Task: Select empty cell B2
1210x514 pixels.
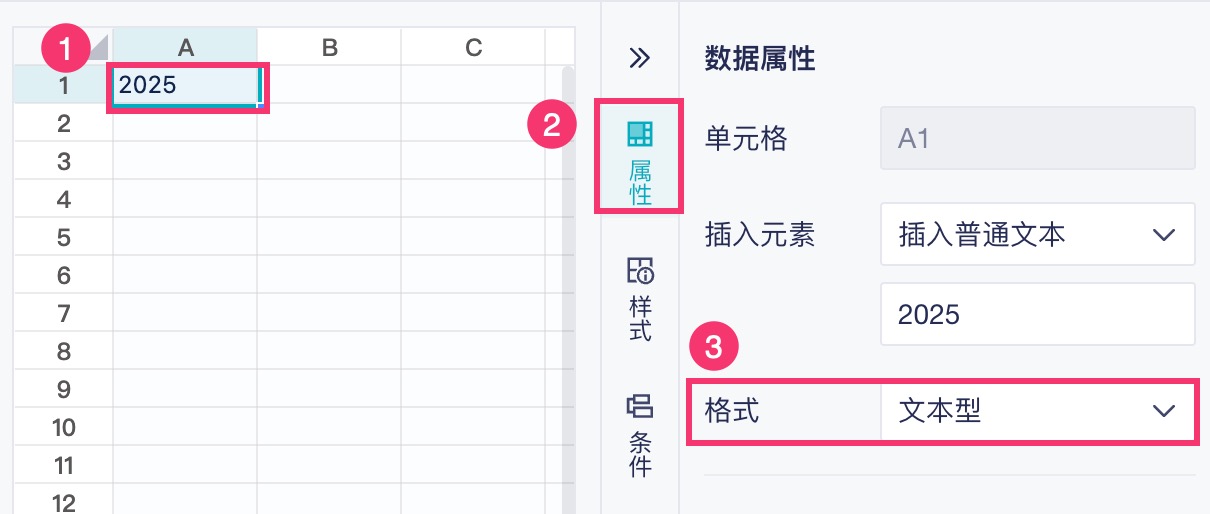Action: point(329,124)
